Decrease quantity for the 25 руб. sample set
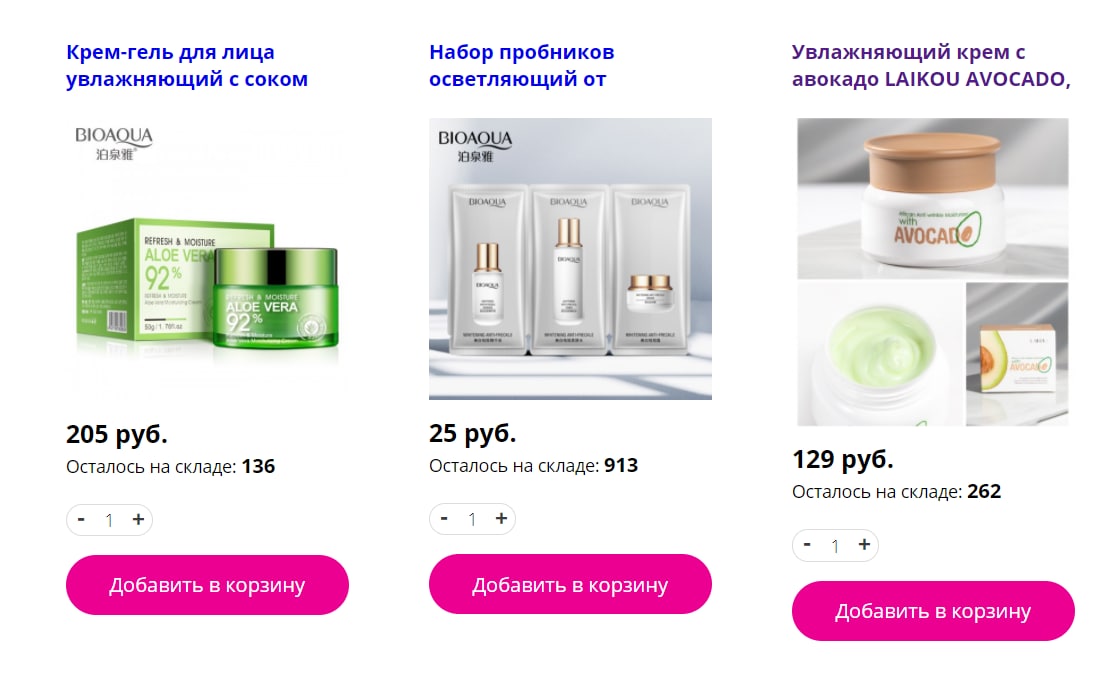This screenshot has width=1098, height=684. pos(444,519)
